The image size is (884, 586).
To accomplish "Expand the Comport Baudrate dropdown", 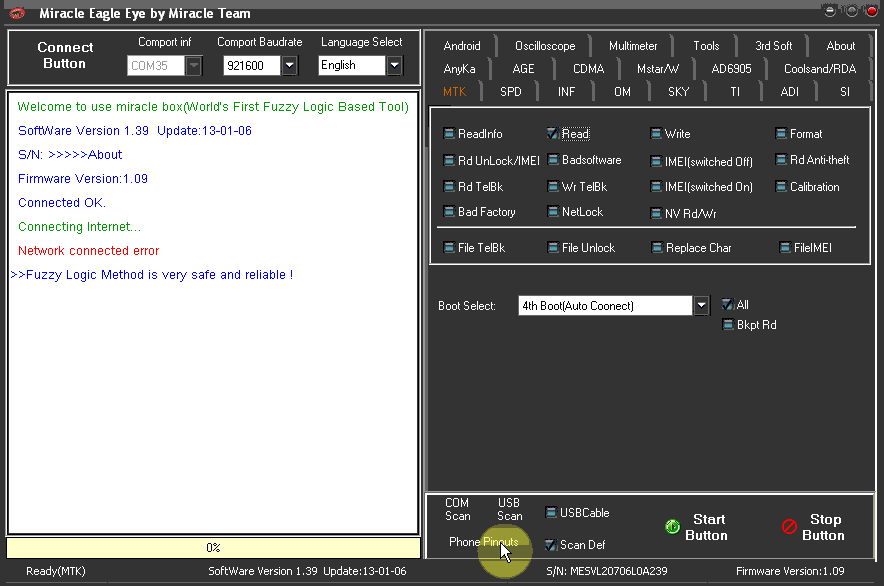I will [x=289, y=65].
